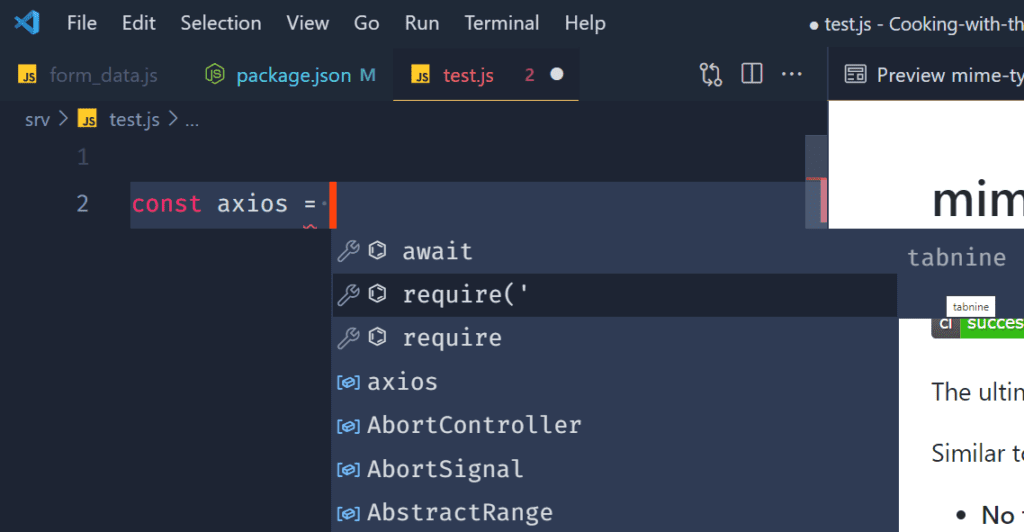This screenshot has height=532, width=1024.
Task: Click the test.js breadcrumb item
Action: click(x=134, y=119)
